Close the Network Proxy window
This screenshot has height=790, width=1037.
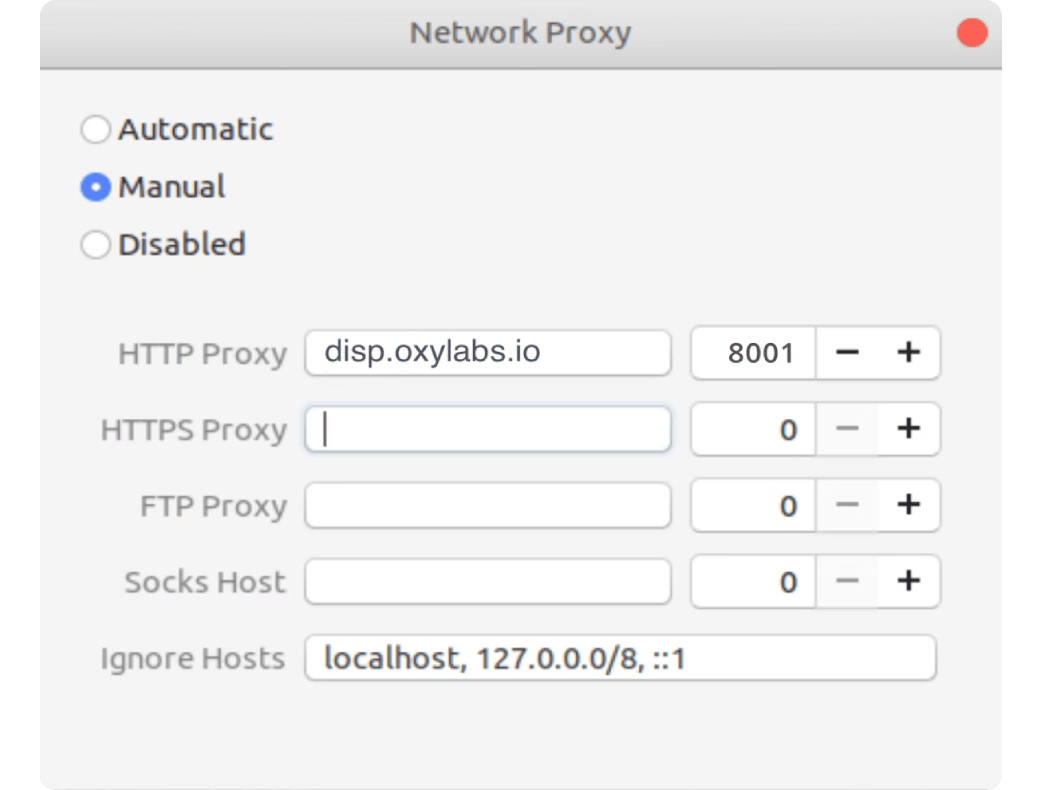972,32
